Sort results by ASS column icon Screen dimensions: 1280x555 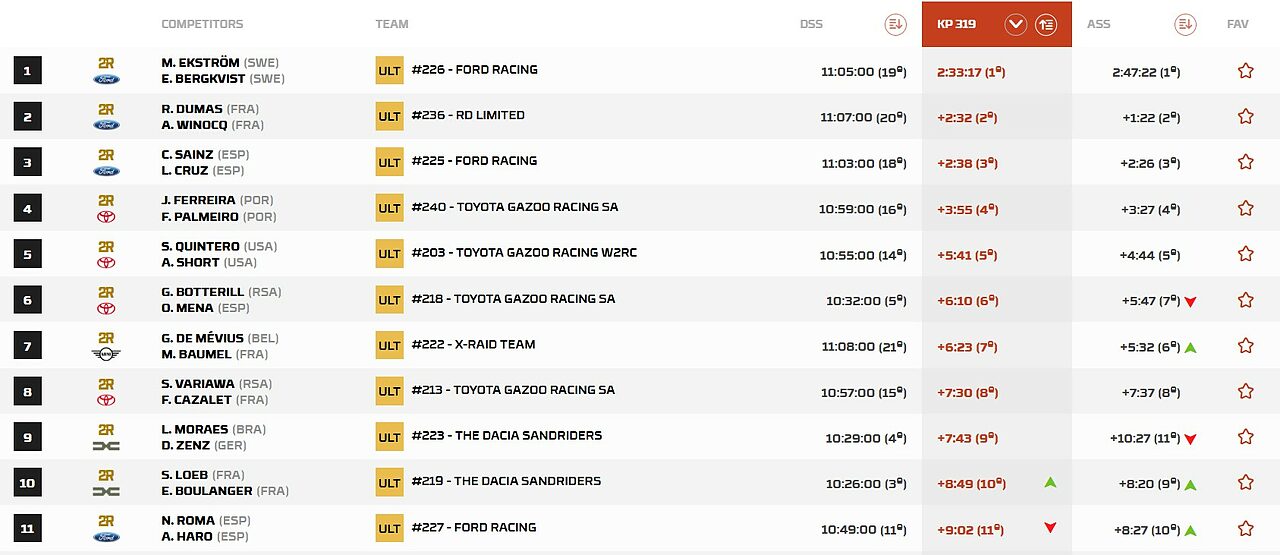1185,24
